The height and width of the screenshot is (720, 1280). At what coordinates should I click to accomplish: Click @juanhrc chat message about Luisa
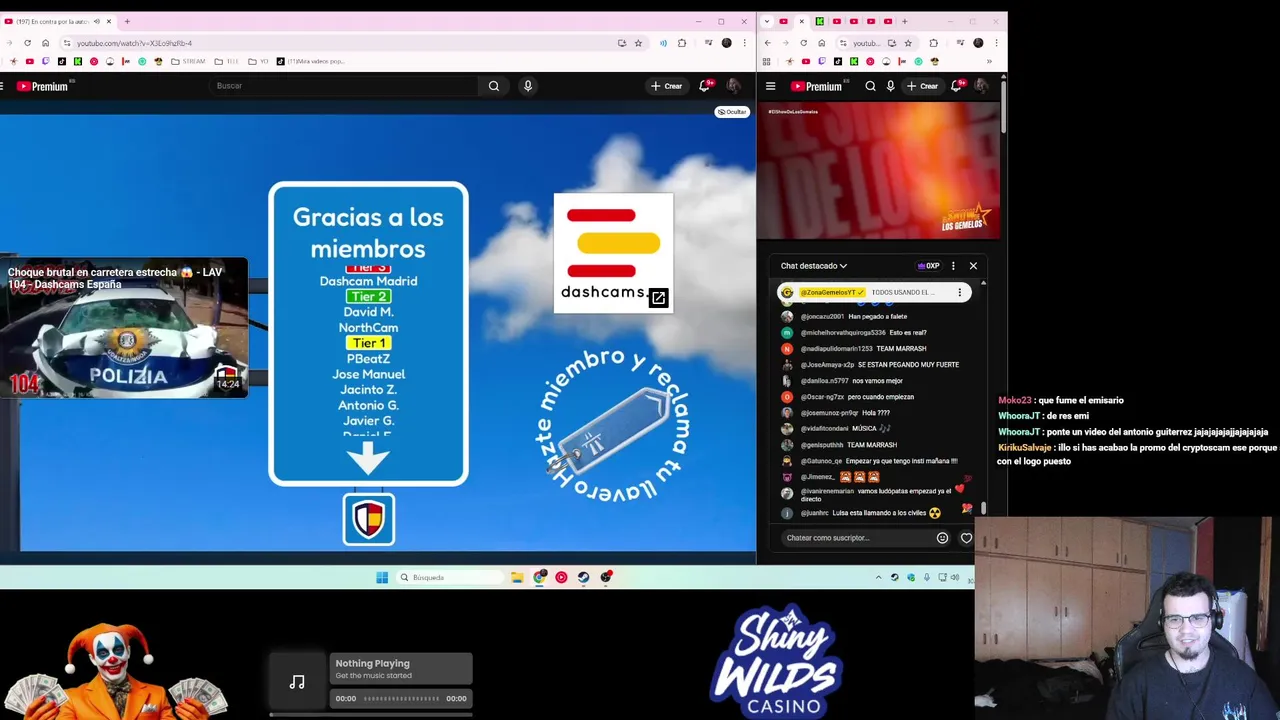tap(870, 513)
